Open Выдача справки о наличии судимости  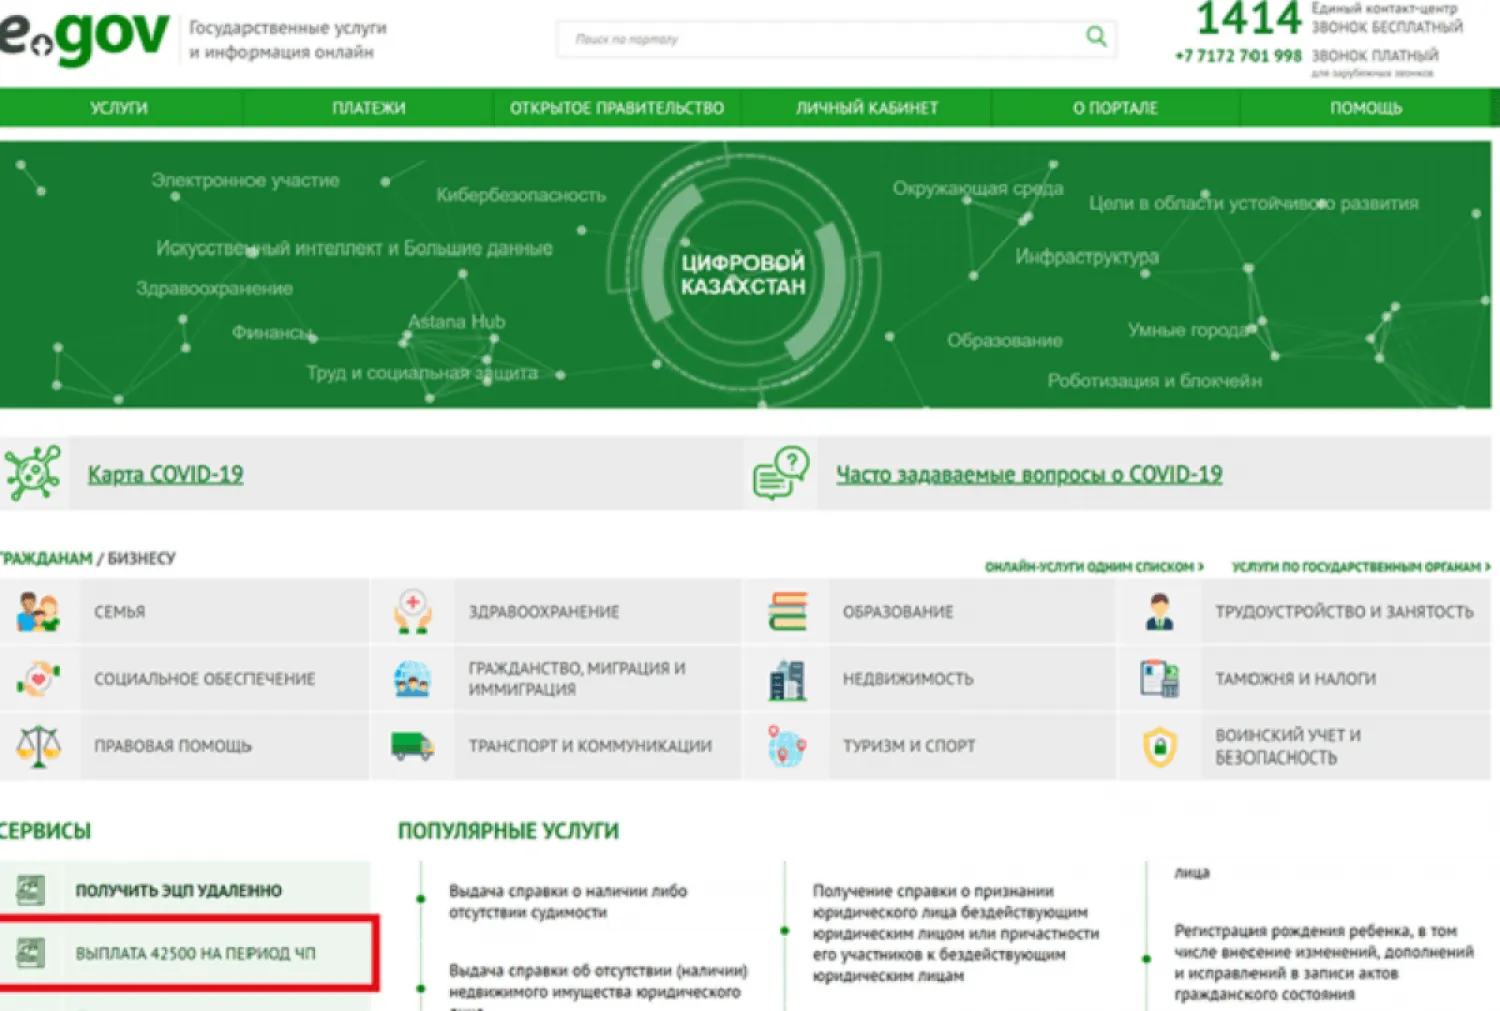click(x=568, y=901)
